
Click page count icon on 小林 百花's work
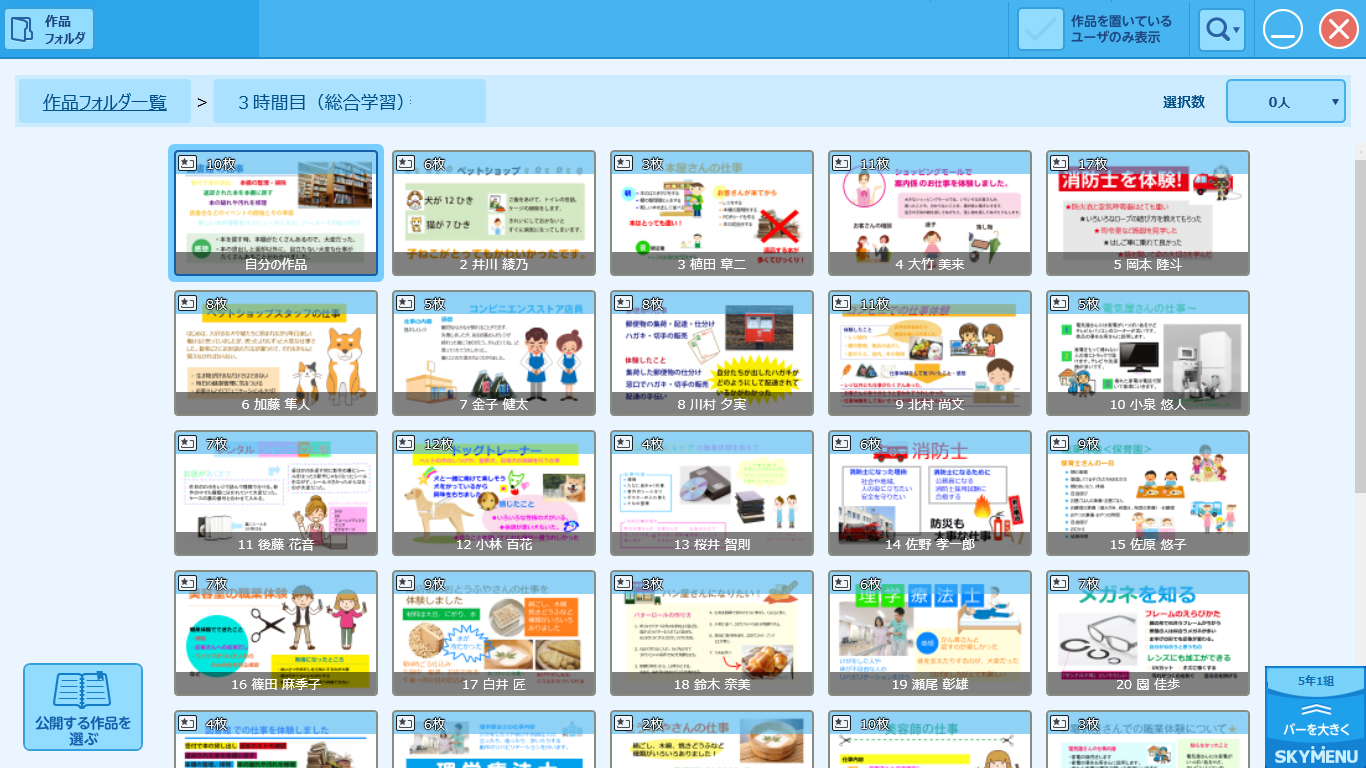pyautogui.click(x=405, y=443)
